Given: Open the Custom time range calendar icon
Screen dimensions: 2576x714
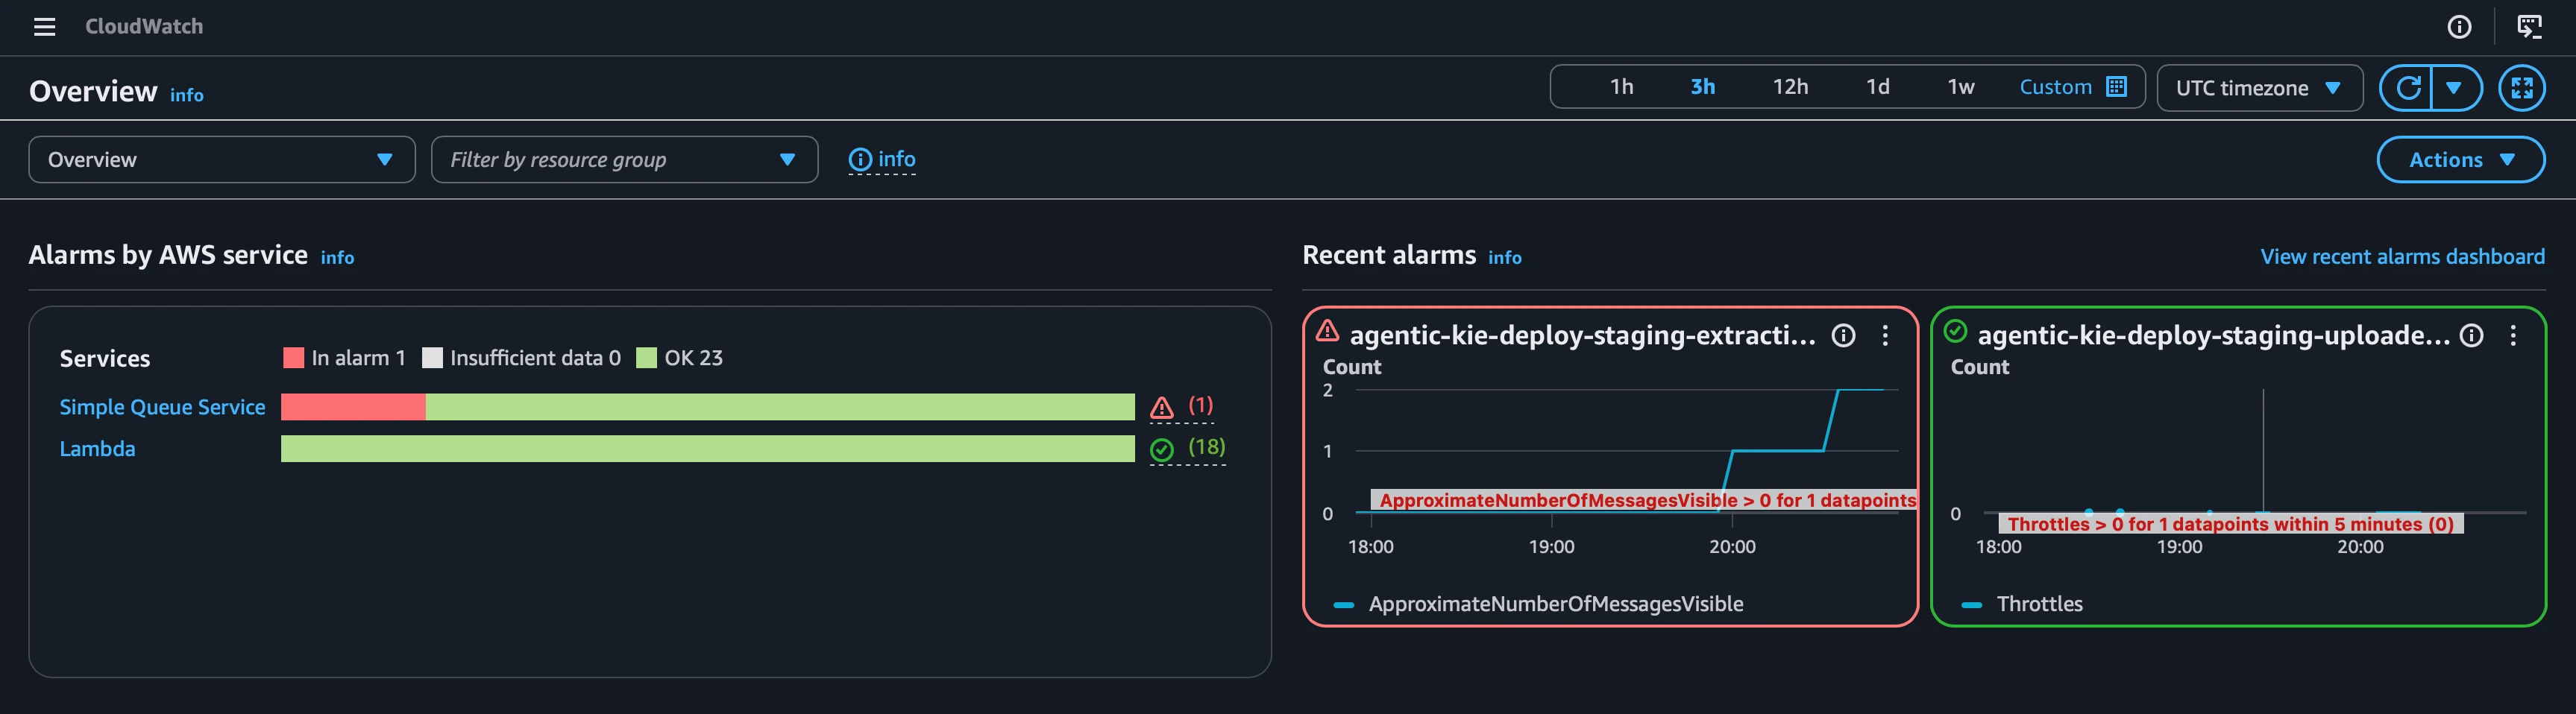Looking at the screenshot, I should click(x=2116, y=87).
